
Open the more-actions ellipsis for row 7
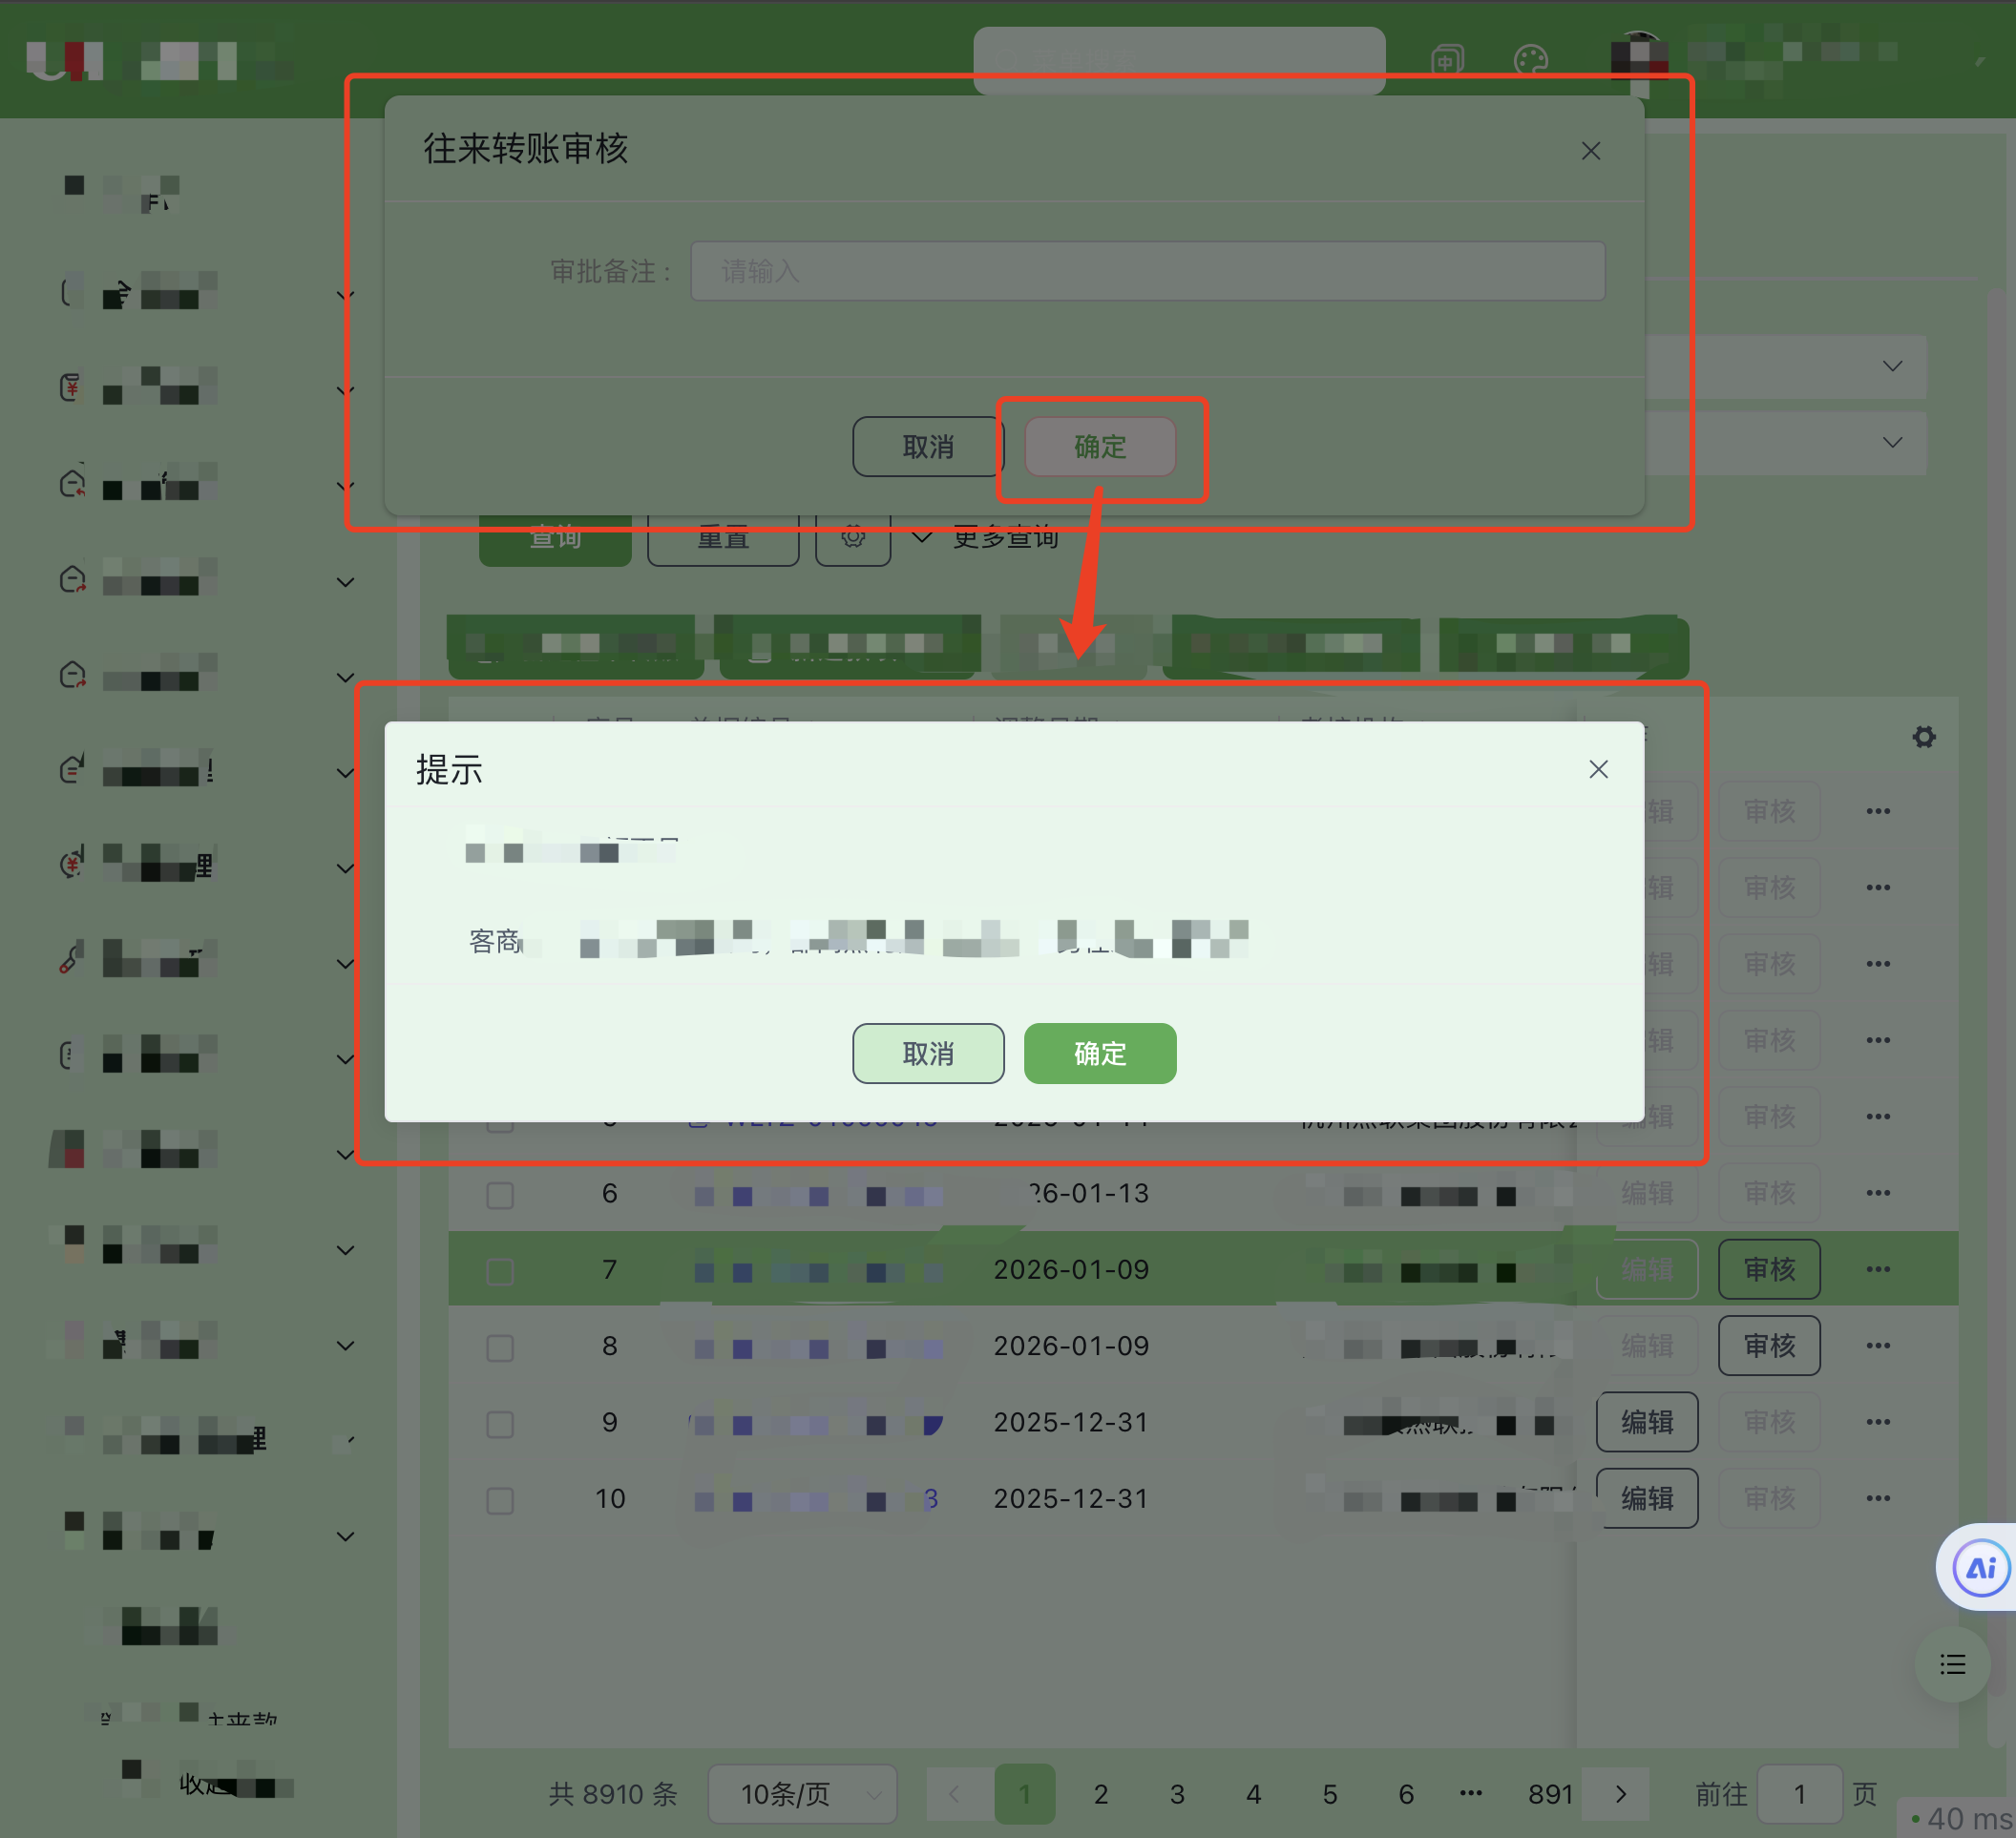1877,1269
